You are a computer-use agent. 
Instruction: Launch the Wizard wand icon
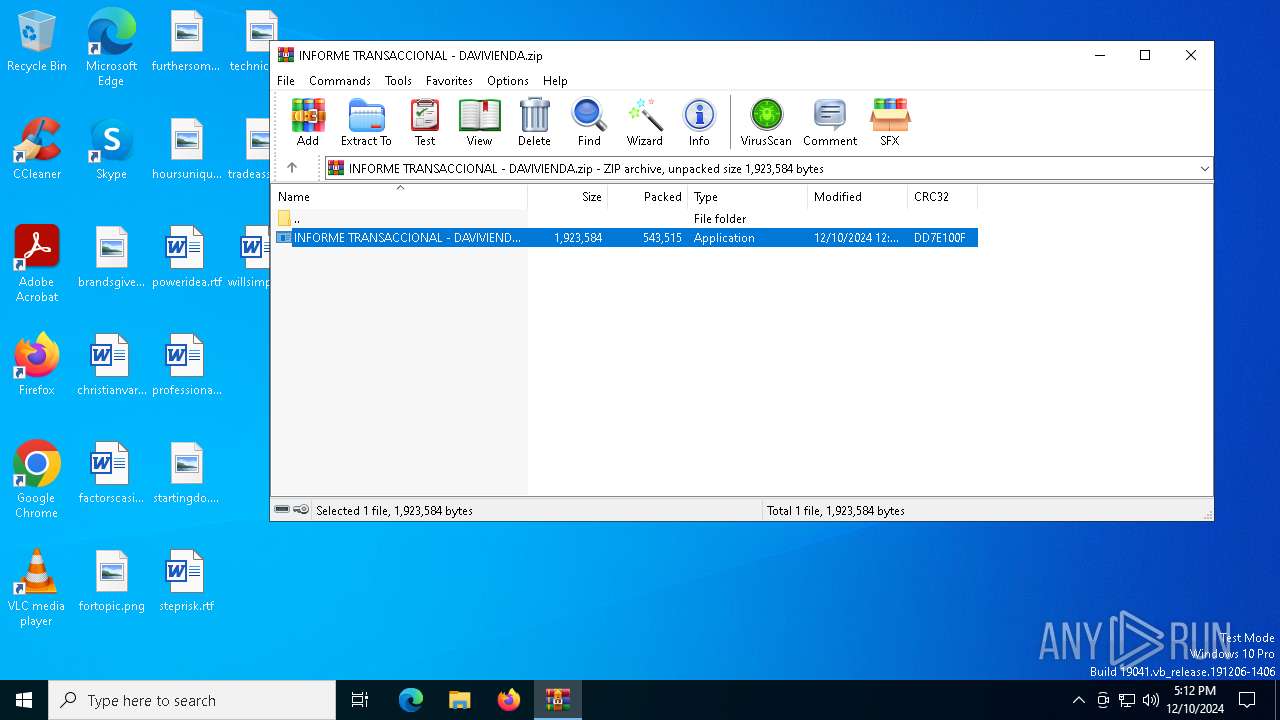click(x=645, y=122)
